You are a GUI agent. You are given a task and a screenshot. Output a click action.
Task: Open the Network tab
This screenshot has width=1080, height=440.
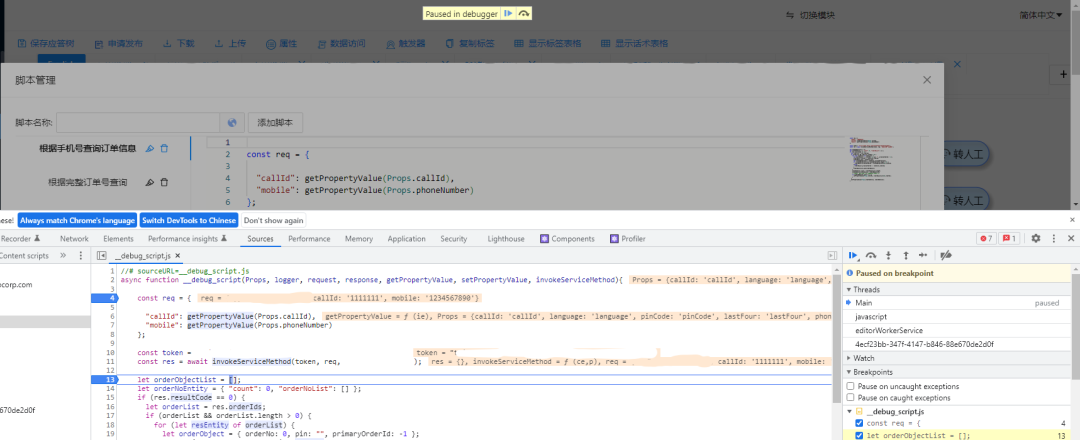74,239
